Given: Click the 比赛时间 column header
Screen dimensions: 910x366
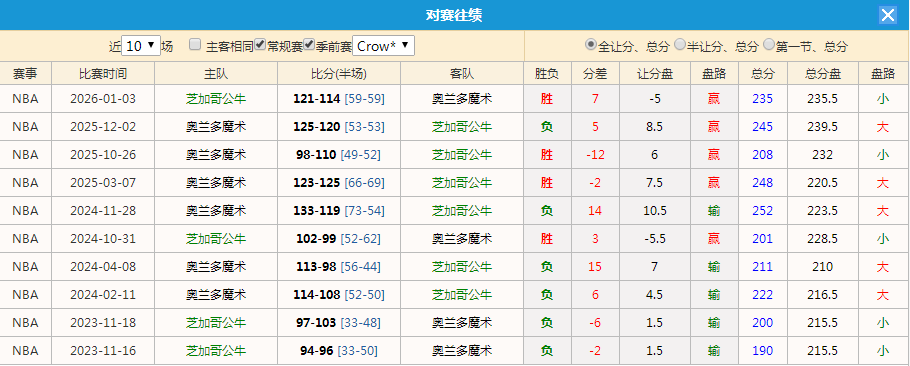Looking at the screenshot, I should [103, 74].
